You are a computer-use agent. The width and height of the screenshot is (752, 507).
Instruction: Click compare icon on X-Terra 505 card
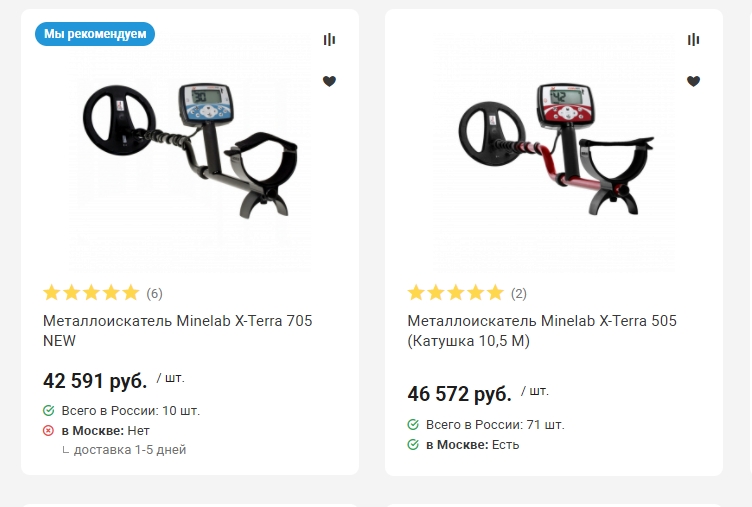point(693,40)
